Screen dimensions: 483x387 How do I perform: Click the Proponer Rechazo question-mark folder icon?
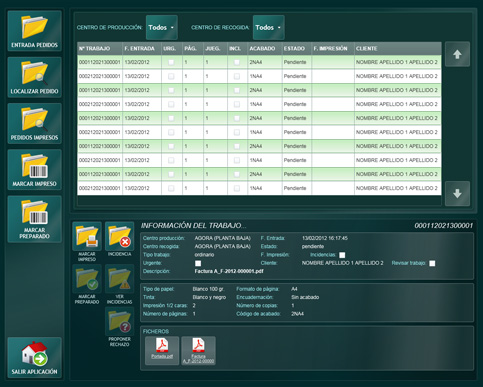(x=119, y=322)
